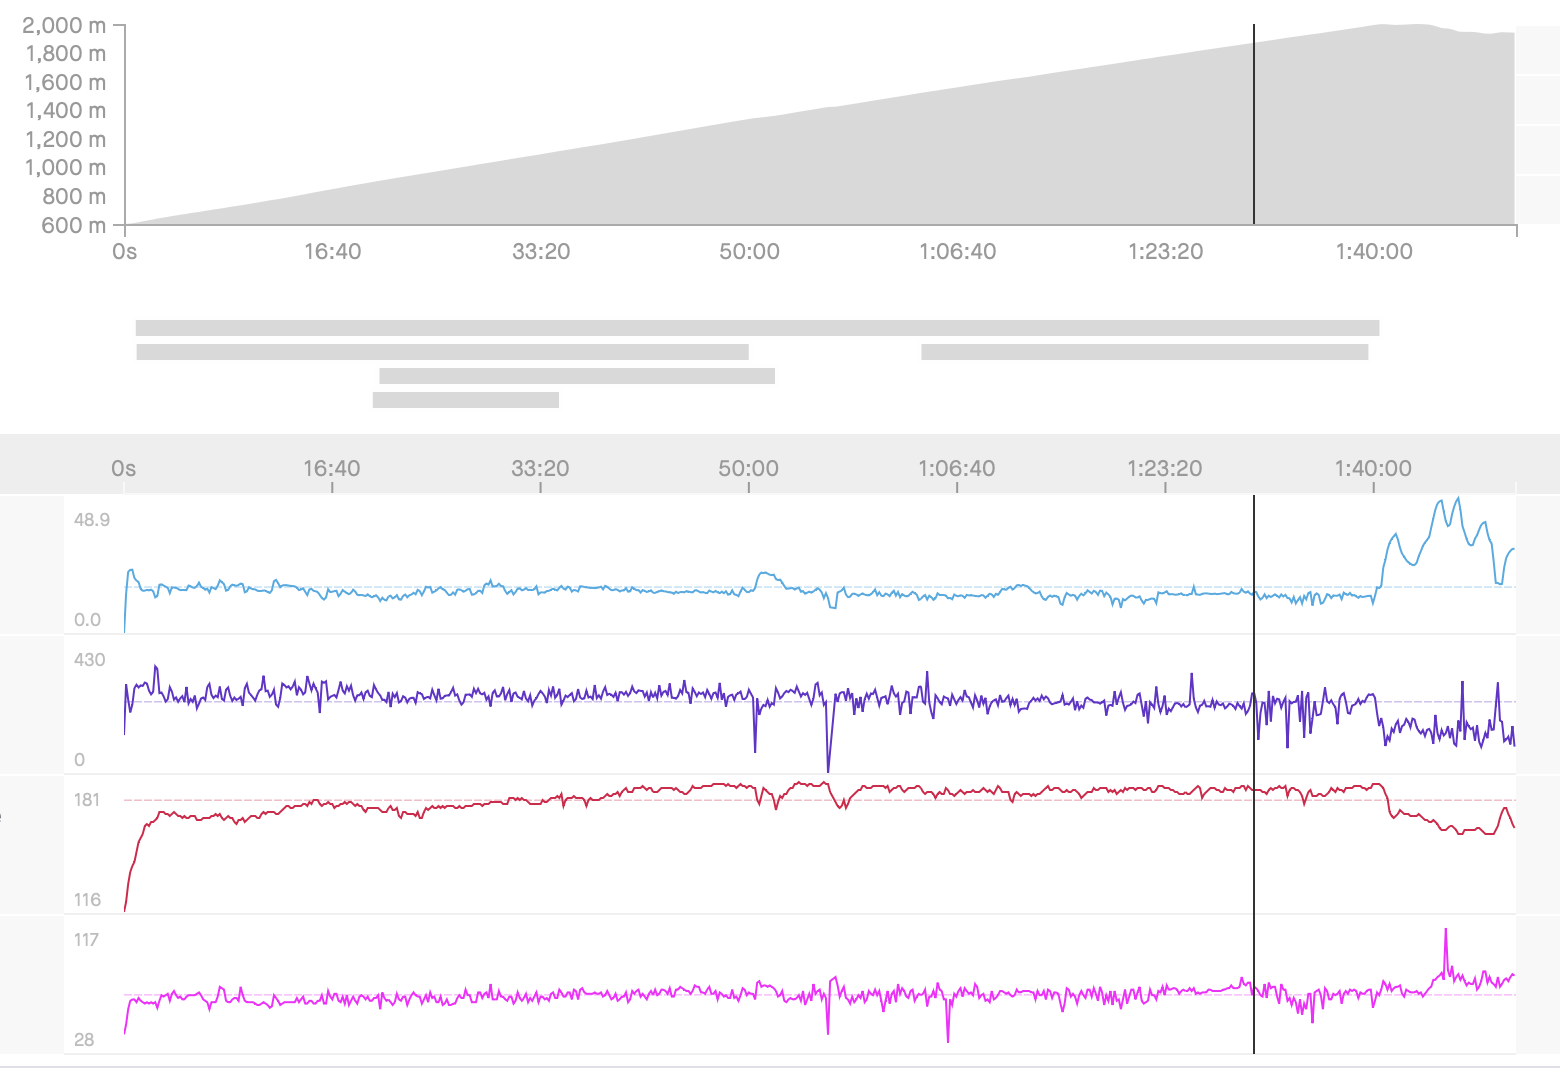The width and height of the screenshot is (1560, 1080).
Task: Click the 0.0 minimum speed value
Action: tap(88, 620)
